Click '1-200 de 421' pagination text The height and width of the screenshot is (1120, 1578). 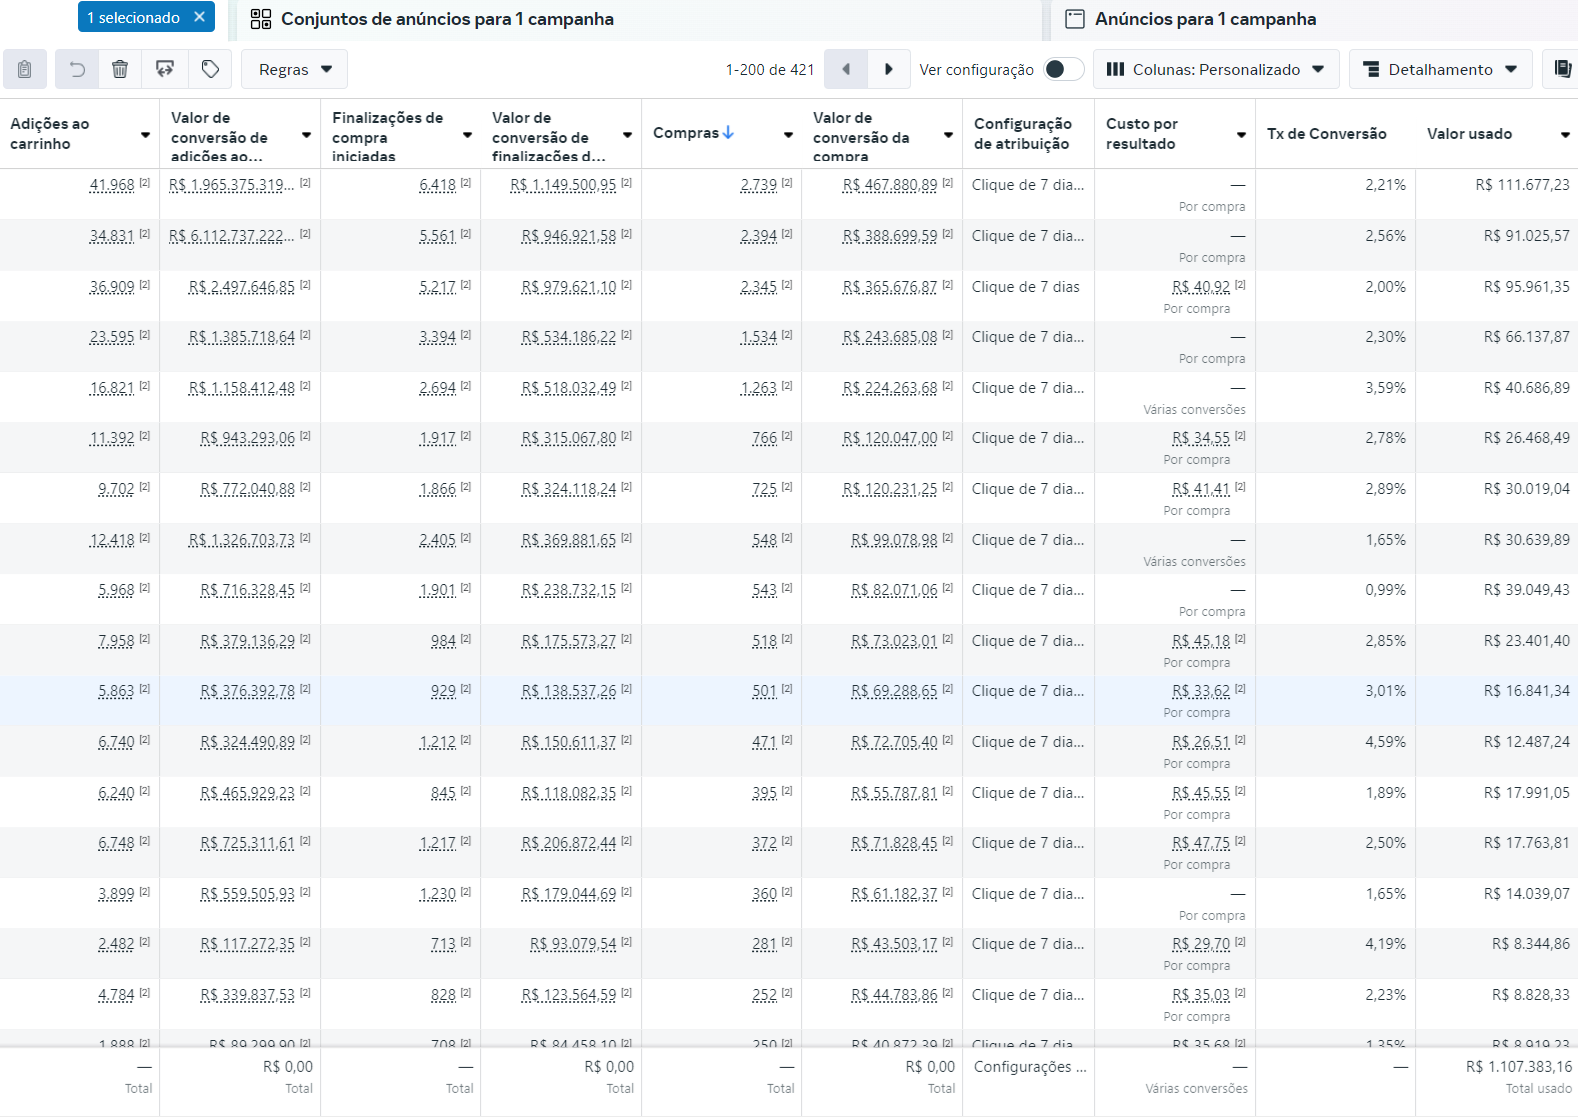click(770, 70)
